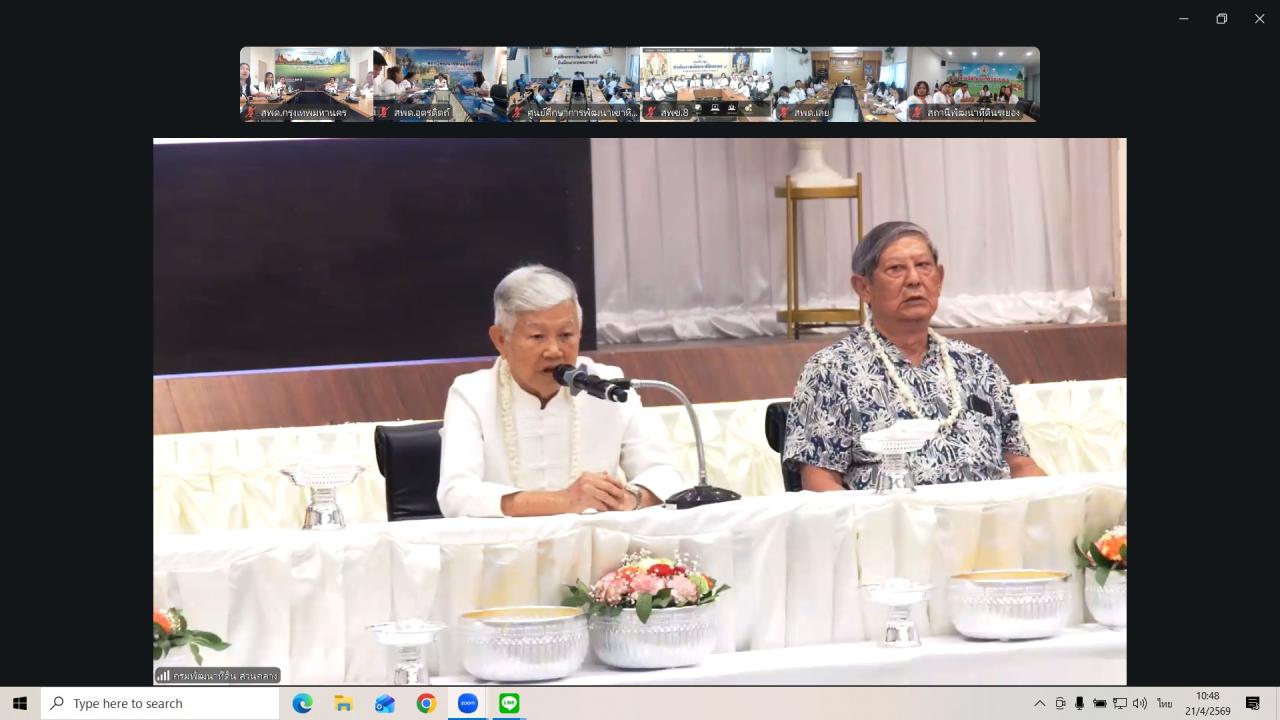1280x720 pixels.
Task: Expand the hidden system tray icons
Action: (x=1039, y=704)
